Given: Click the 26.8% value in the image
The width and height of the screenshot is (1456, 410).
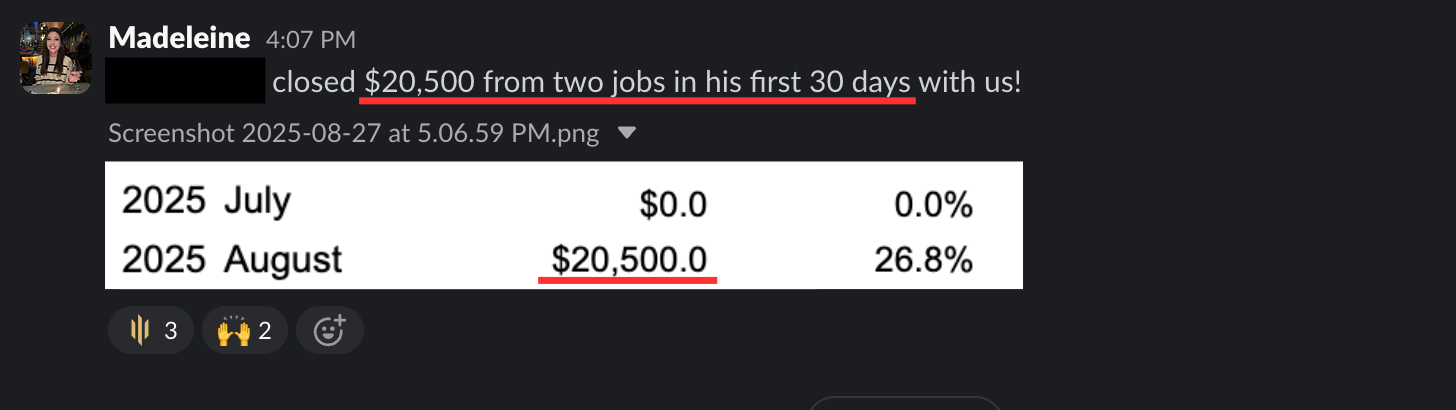Looking at the screenshot, I should coord(923,261).
